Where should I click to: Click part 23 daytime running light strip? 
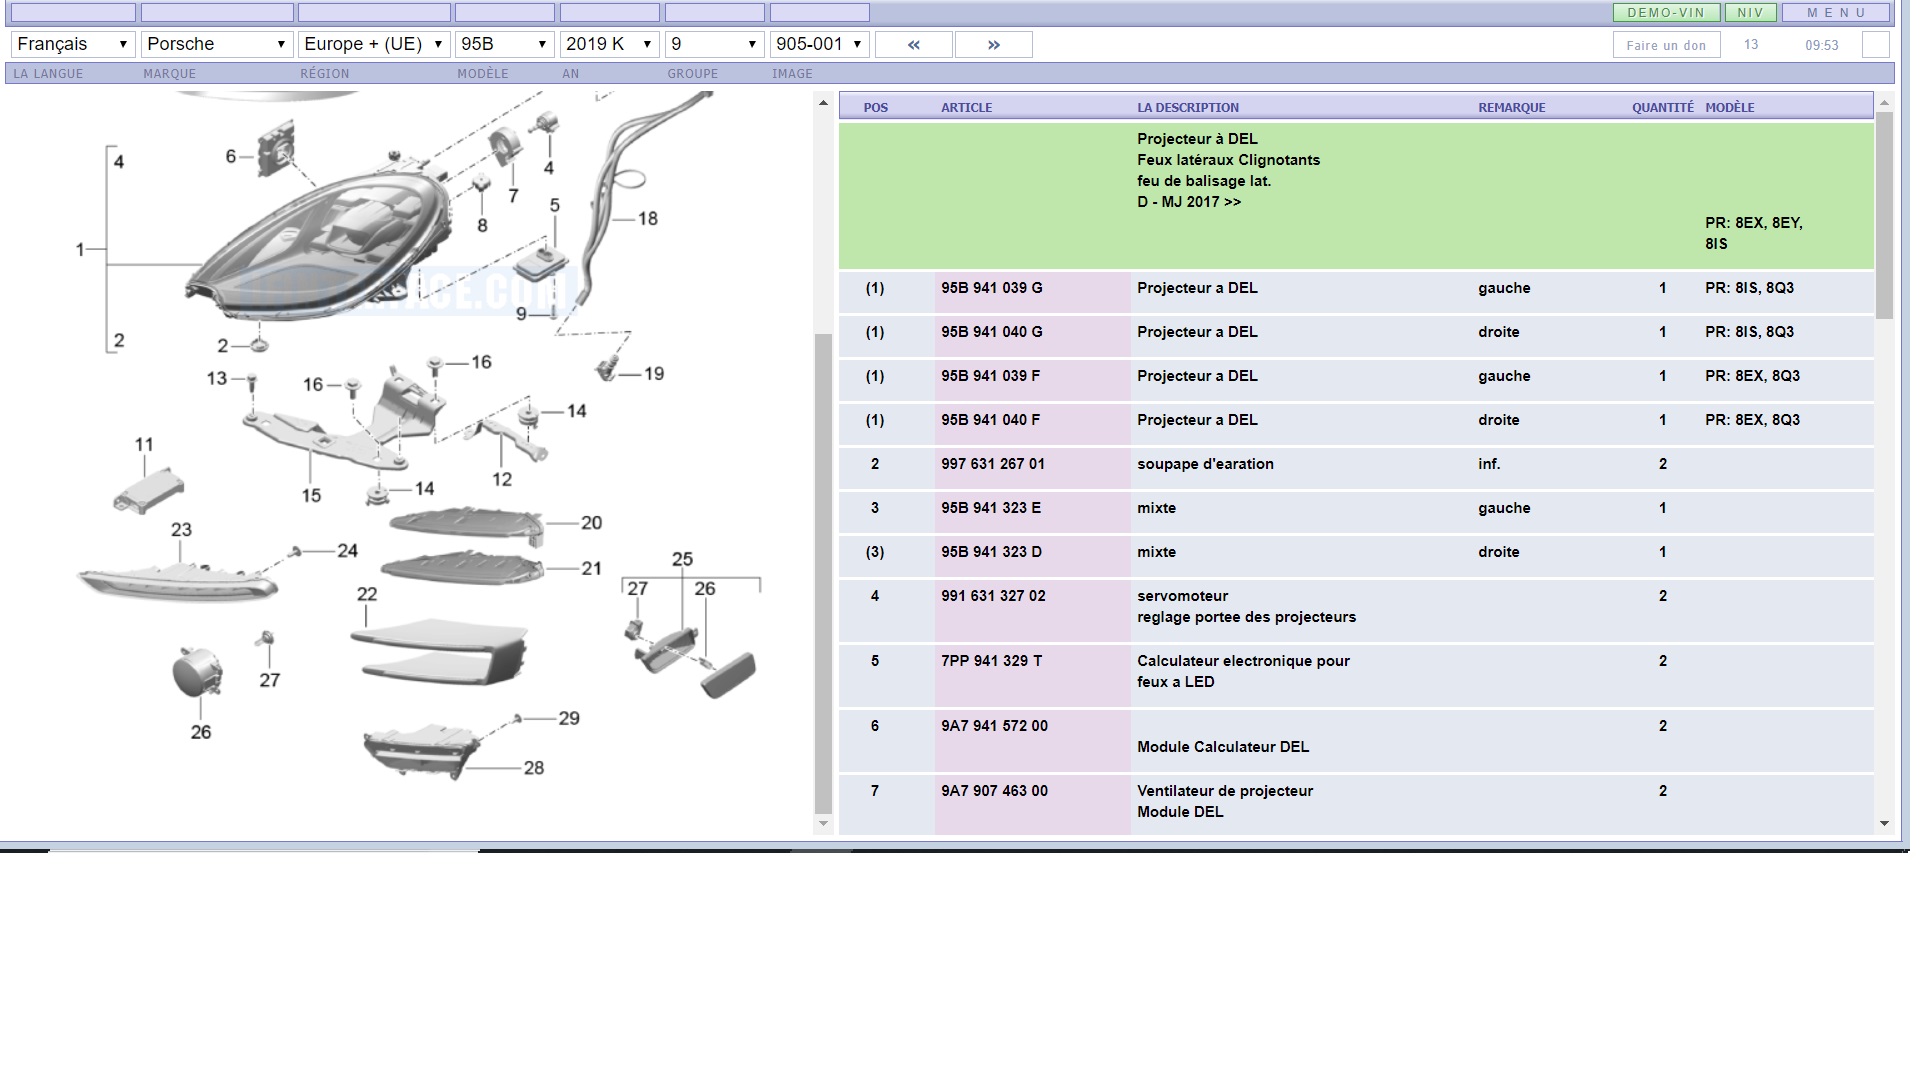tap(176, 582)
